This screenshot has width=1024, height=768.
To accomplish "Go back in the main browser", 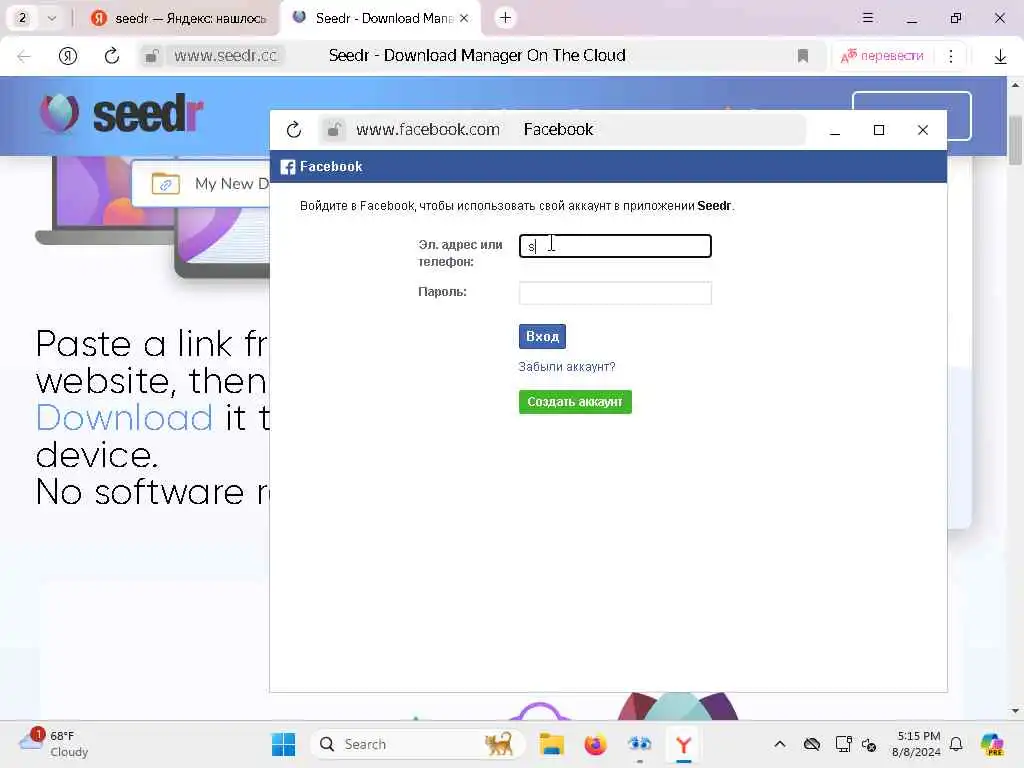I will [24, 56].
